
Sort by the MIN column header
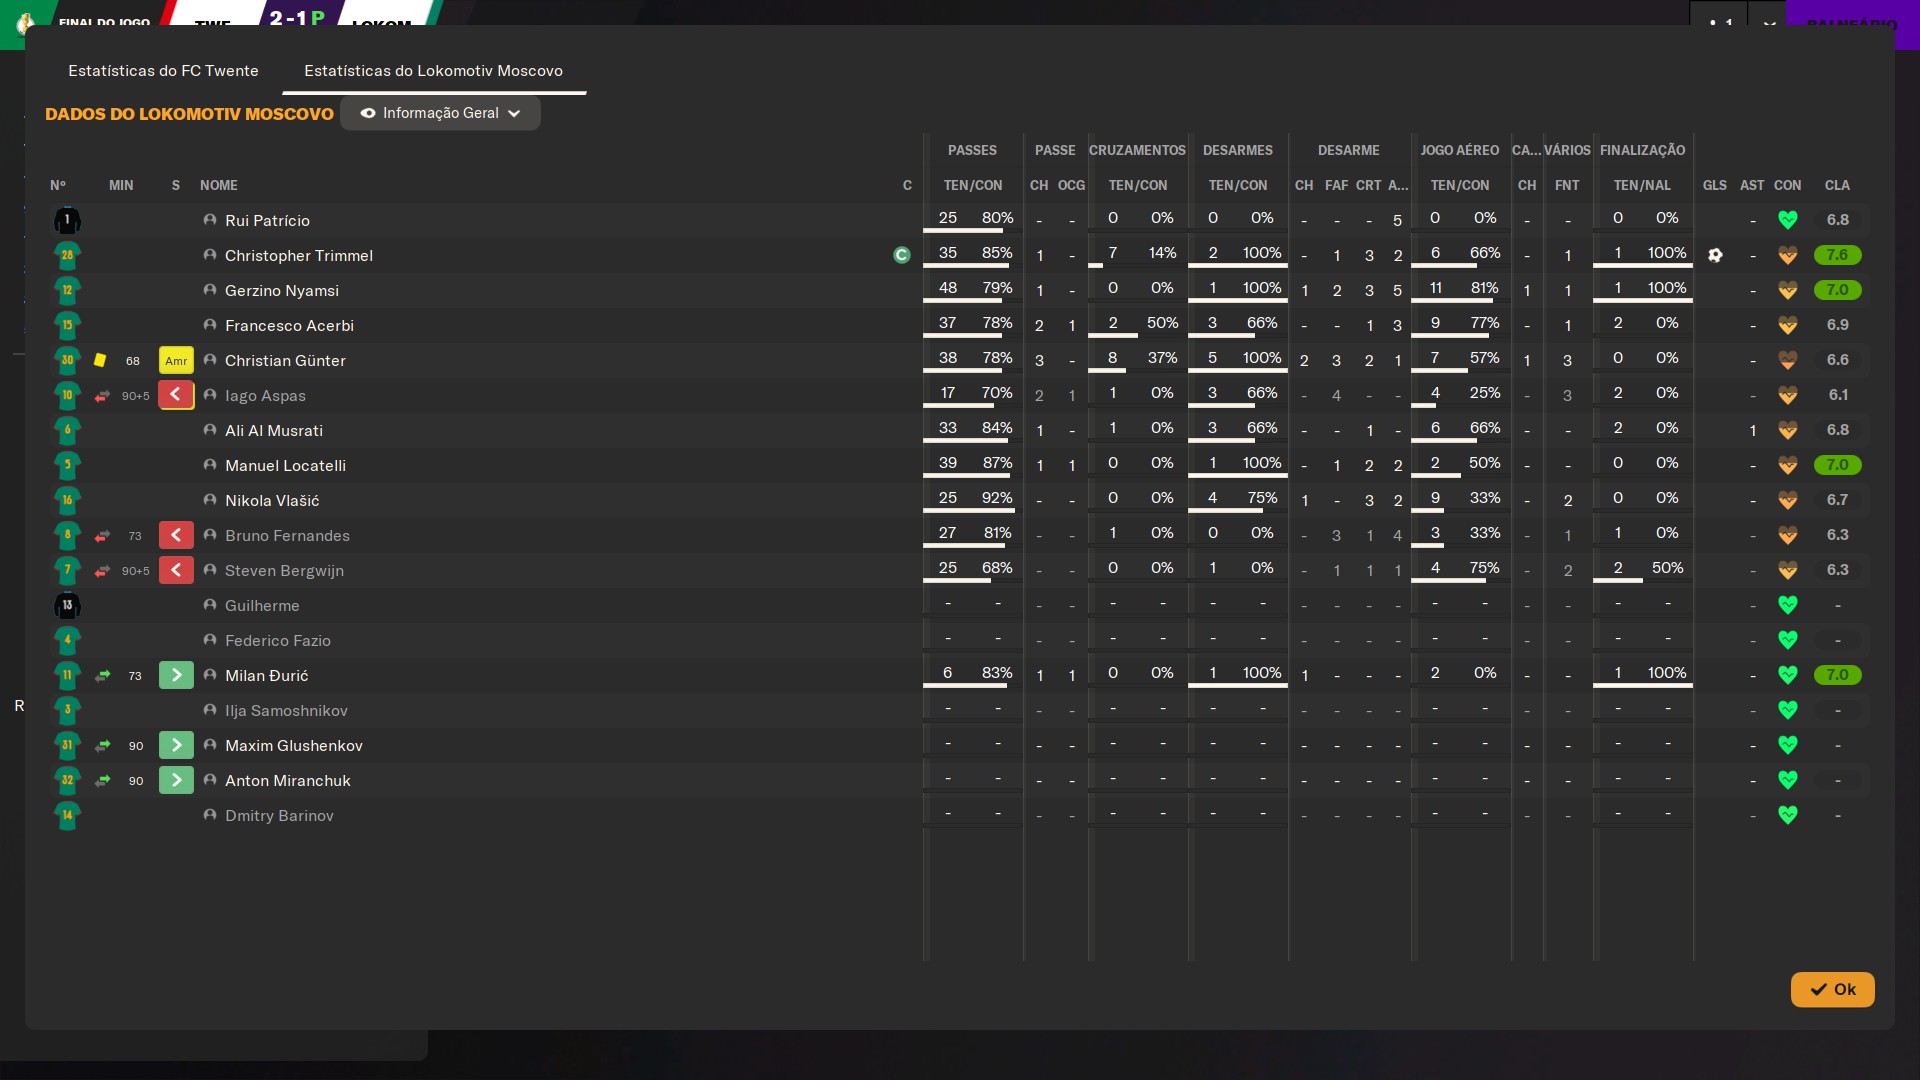tap(121, 185)
